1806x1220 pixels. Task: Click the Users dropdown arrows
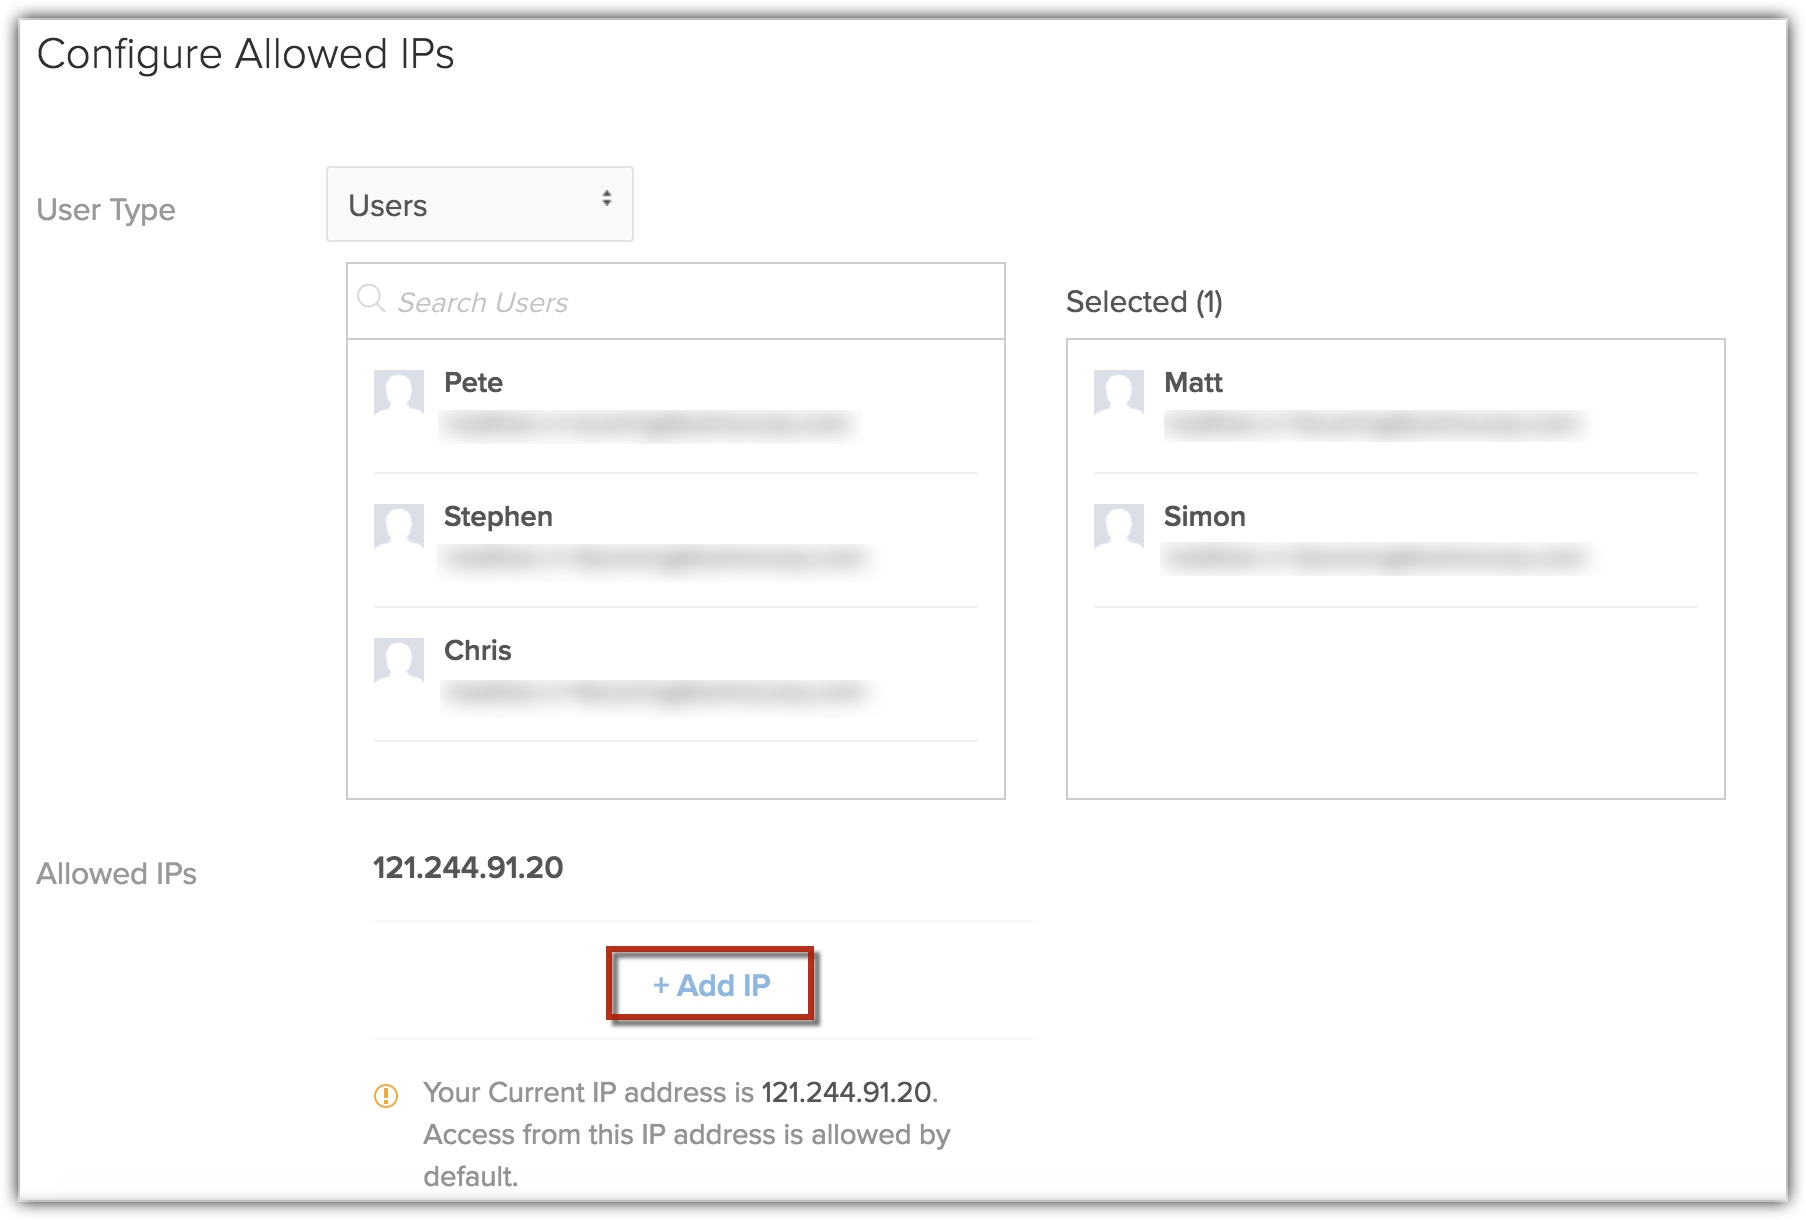(x=606, y=199)
